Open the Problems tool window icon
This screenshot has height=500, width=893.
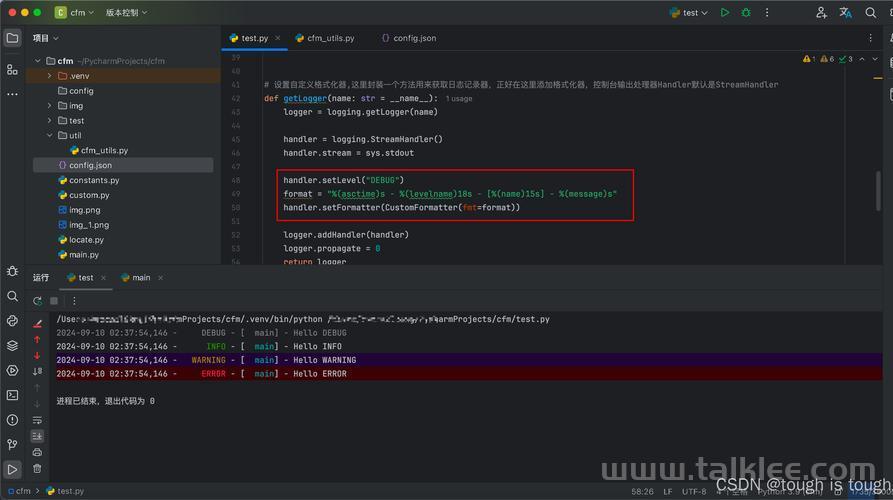[x=12, y=420]
